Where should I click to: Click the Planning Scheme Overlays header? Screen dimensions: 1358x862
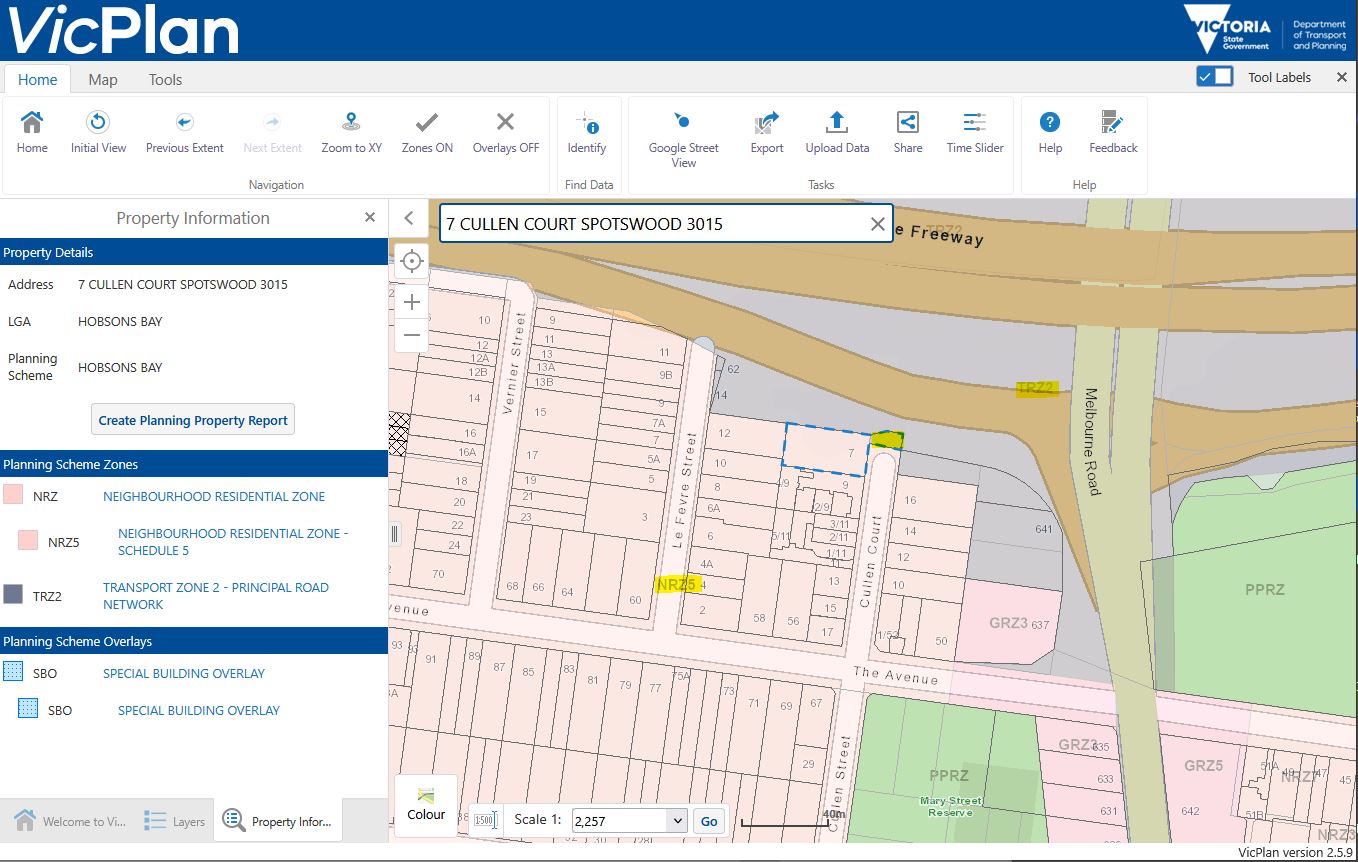pos(194,641)
